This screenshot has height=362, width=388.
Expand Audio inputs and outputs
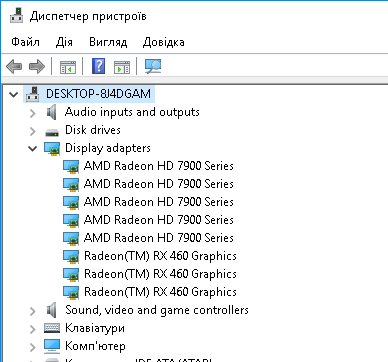(x=32, y=113)
